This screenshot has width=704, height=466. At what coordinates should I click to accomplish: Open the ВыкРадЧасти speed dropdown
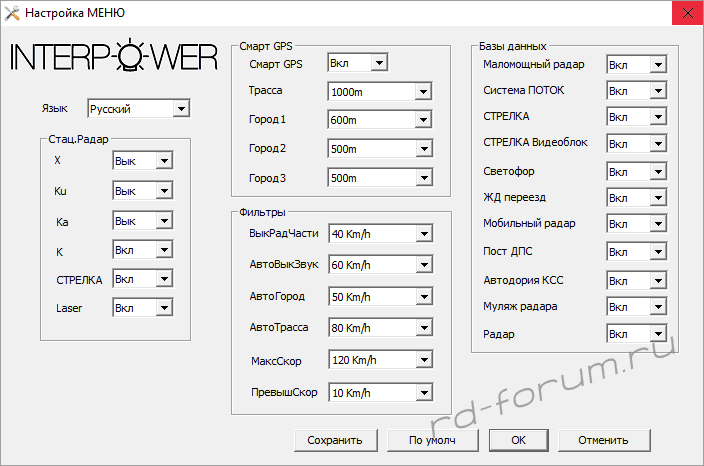click(x=381, y=233)
